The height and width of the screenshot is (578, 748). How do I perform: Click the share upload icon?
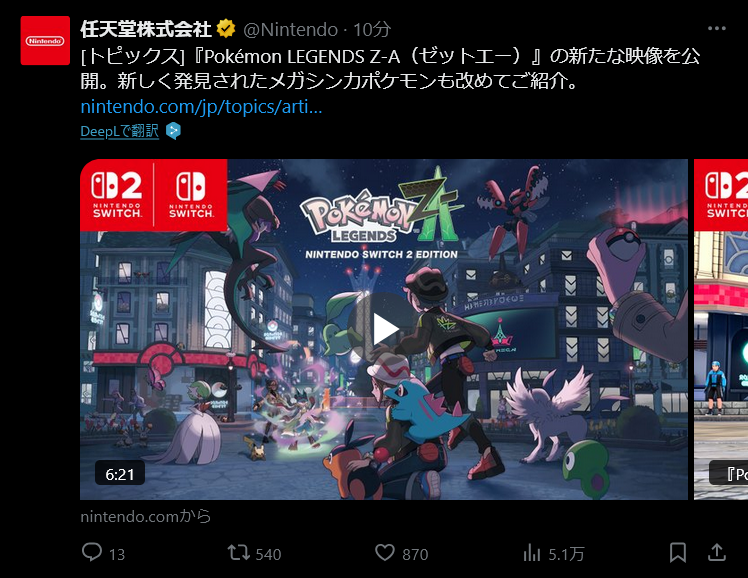pyautogui.click(x=717, y=552)
